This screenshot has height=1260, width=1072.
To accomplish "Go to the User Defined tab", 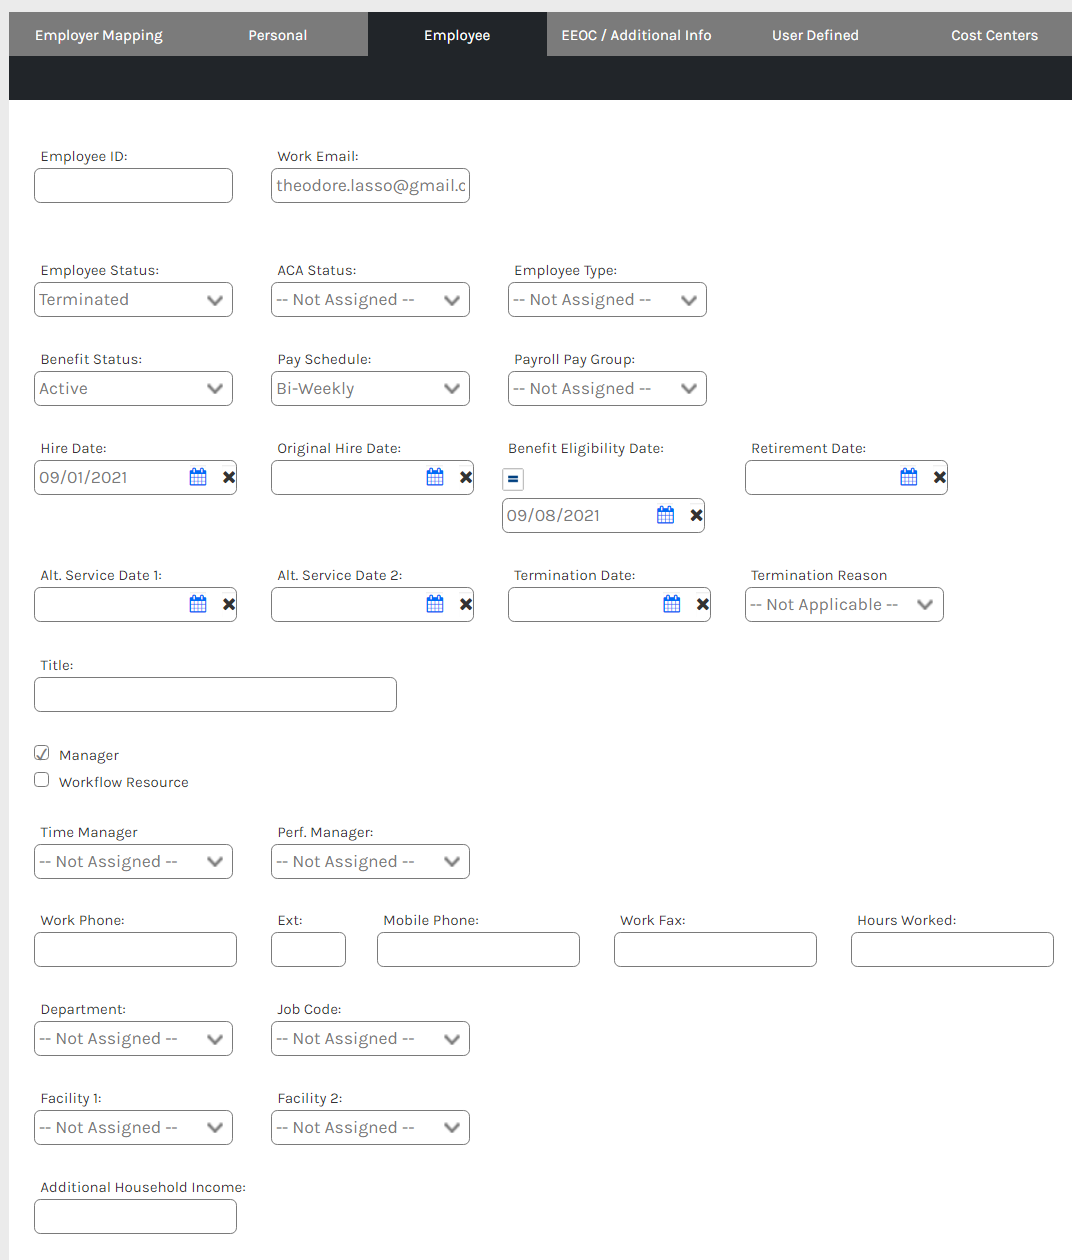I will [x=815, y=35].
